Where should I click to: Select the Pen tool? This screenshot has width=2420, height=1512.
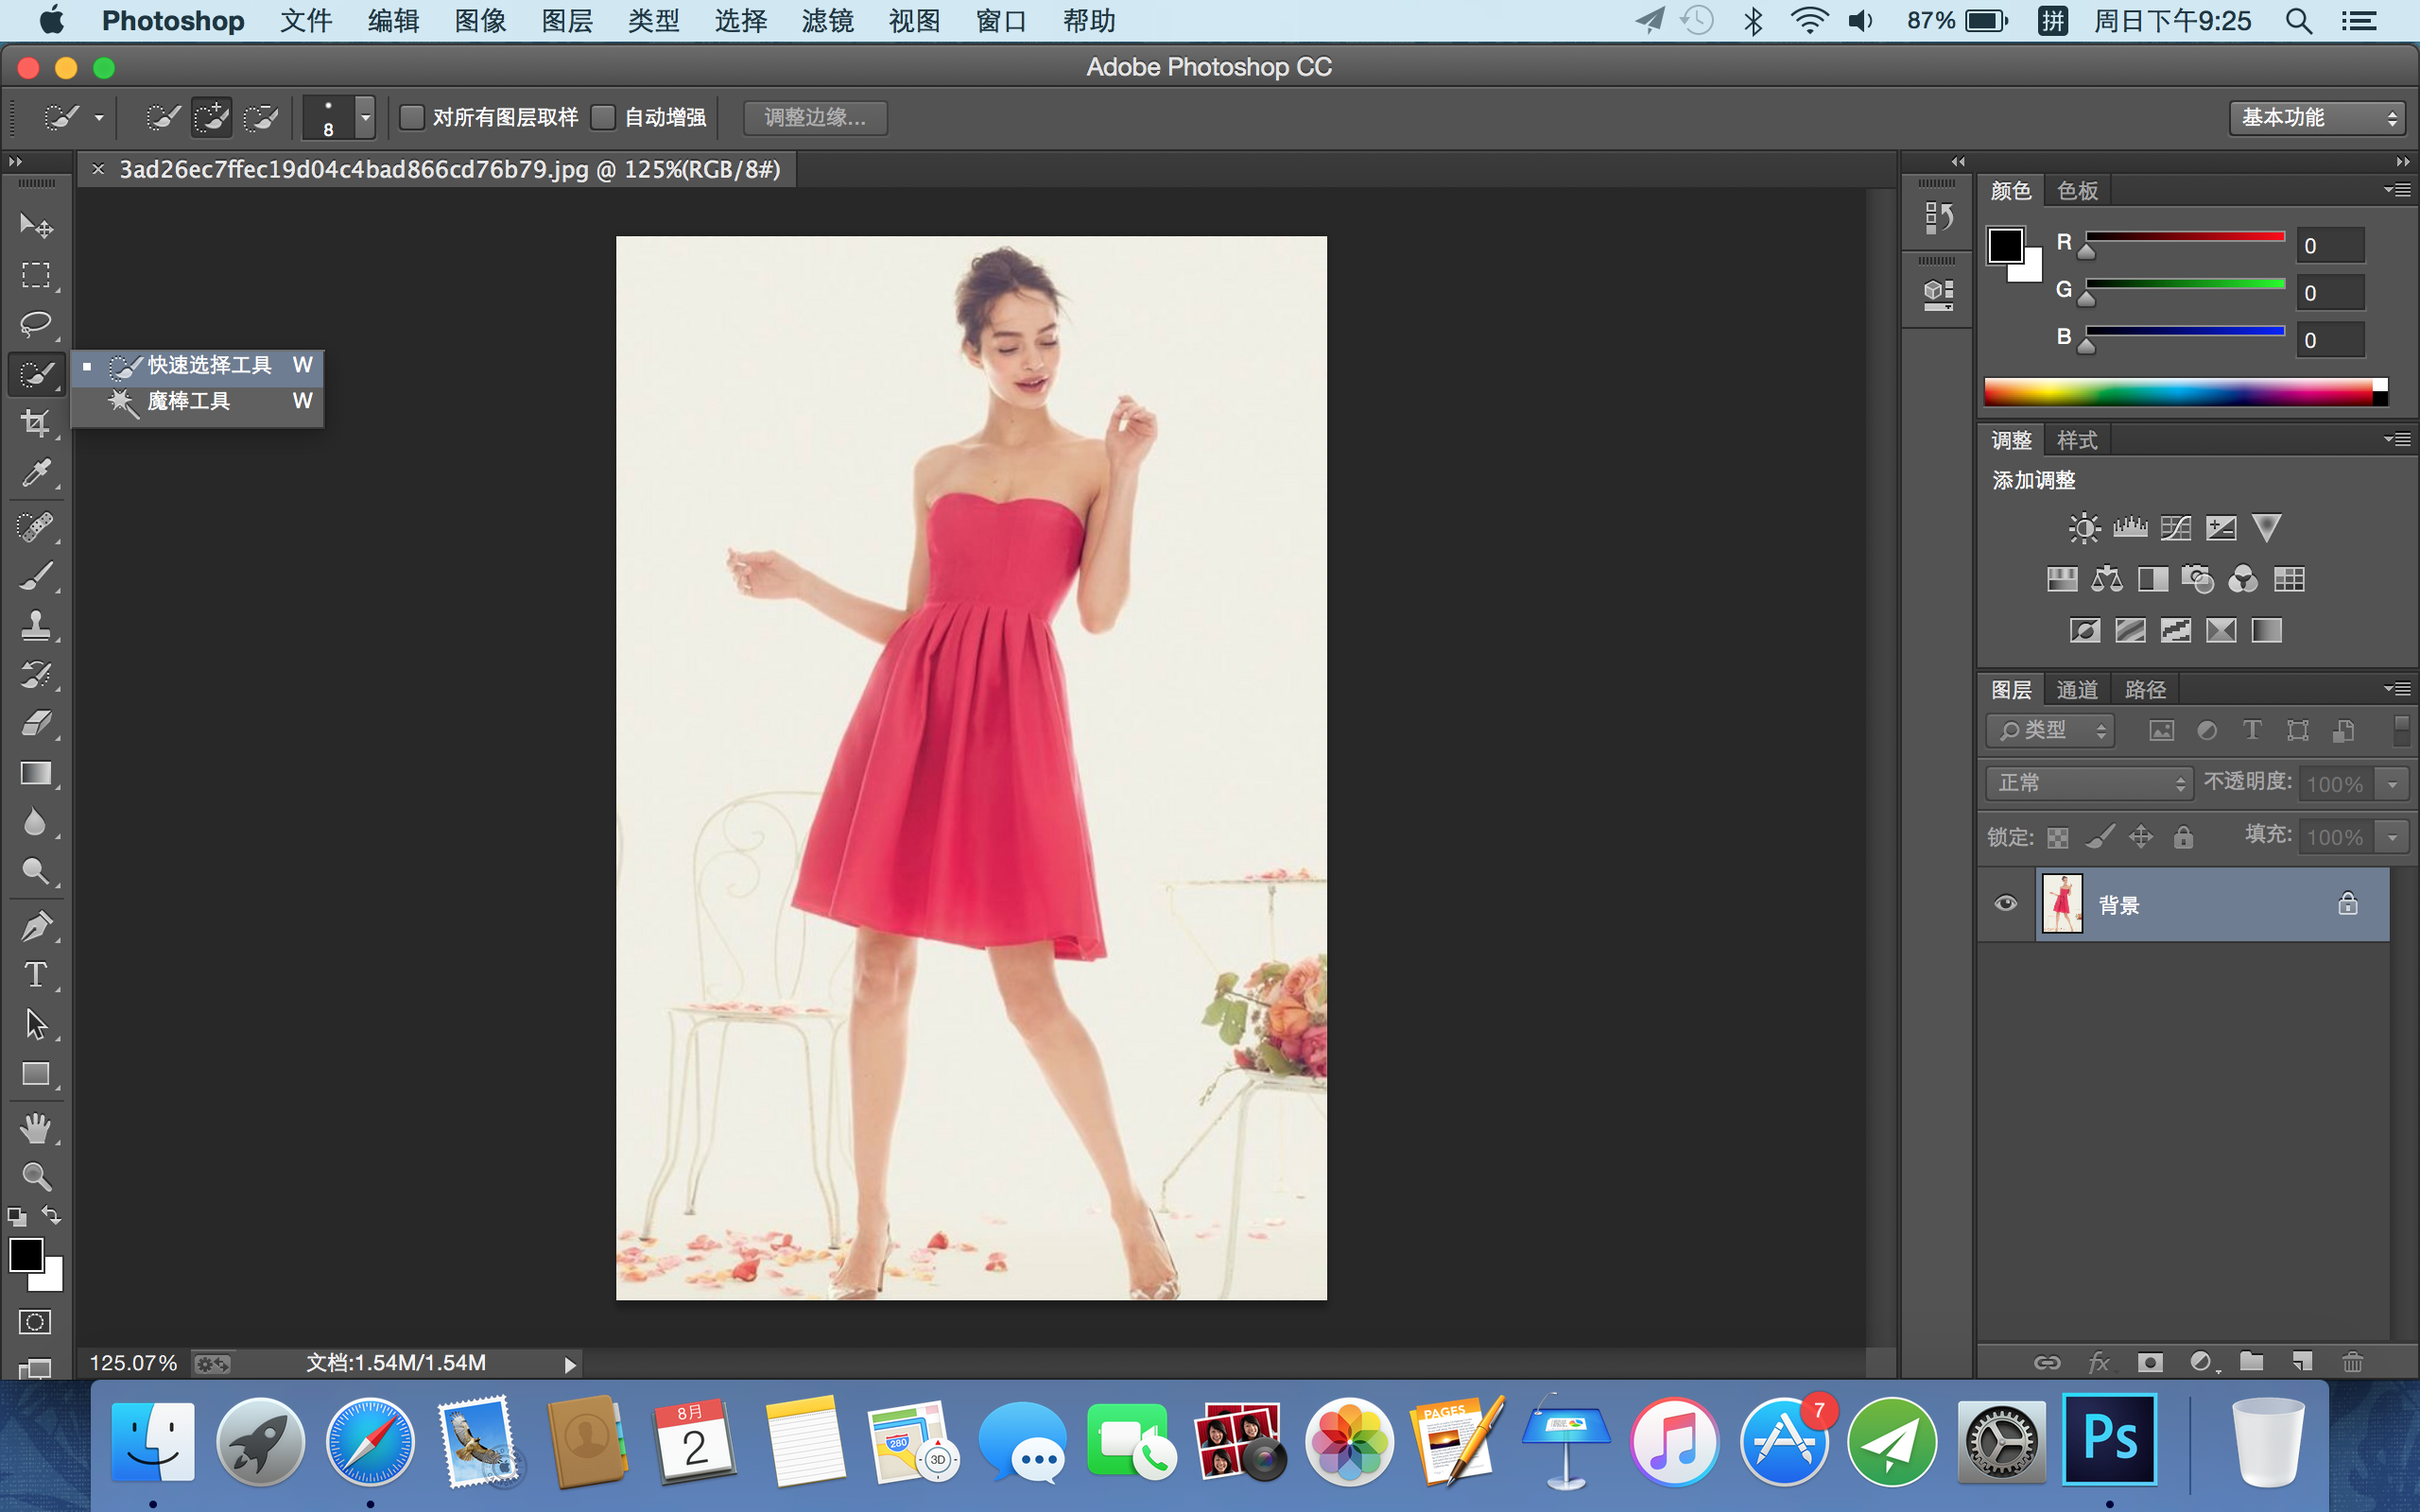coord(36,926)
